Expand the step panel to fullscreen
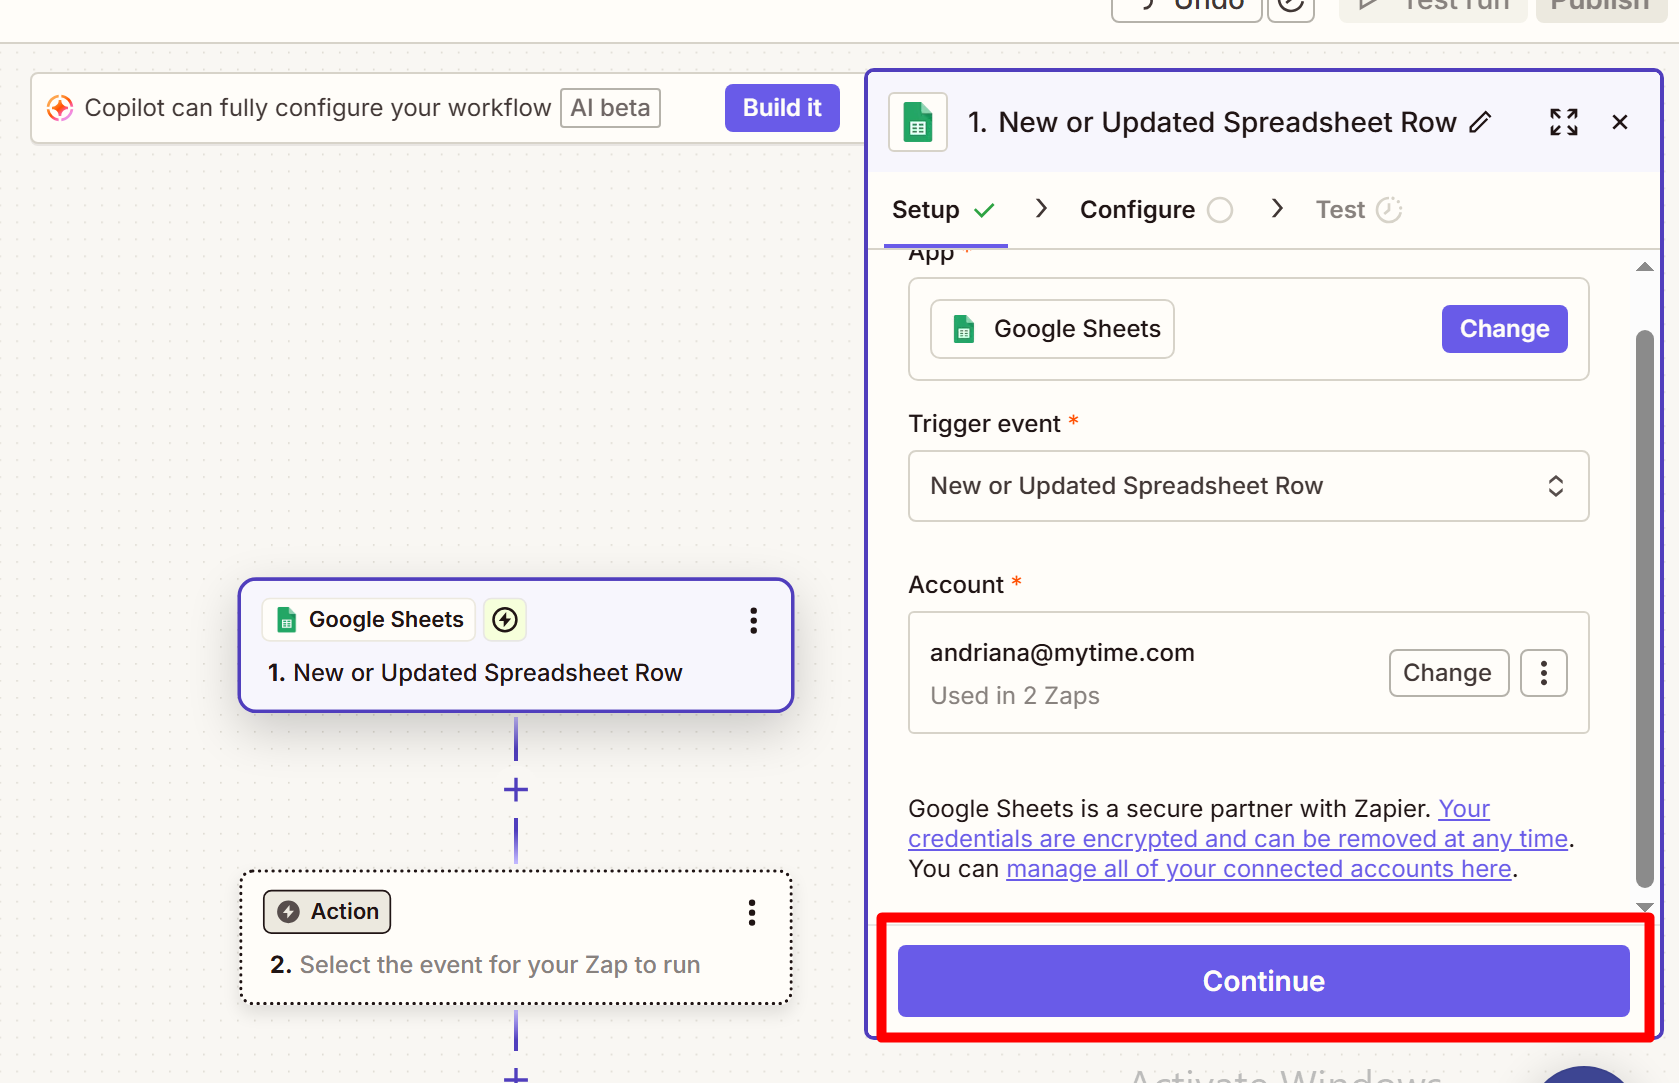 [x=1564, y=122]
